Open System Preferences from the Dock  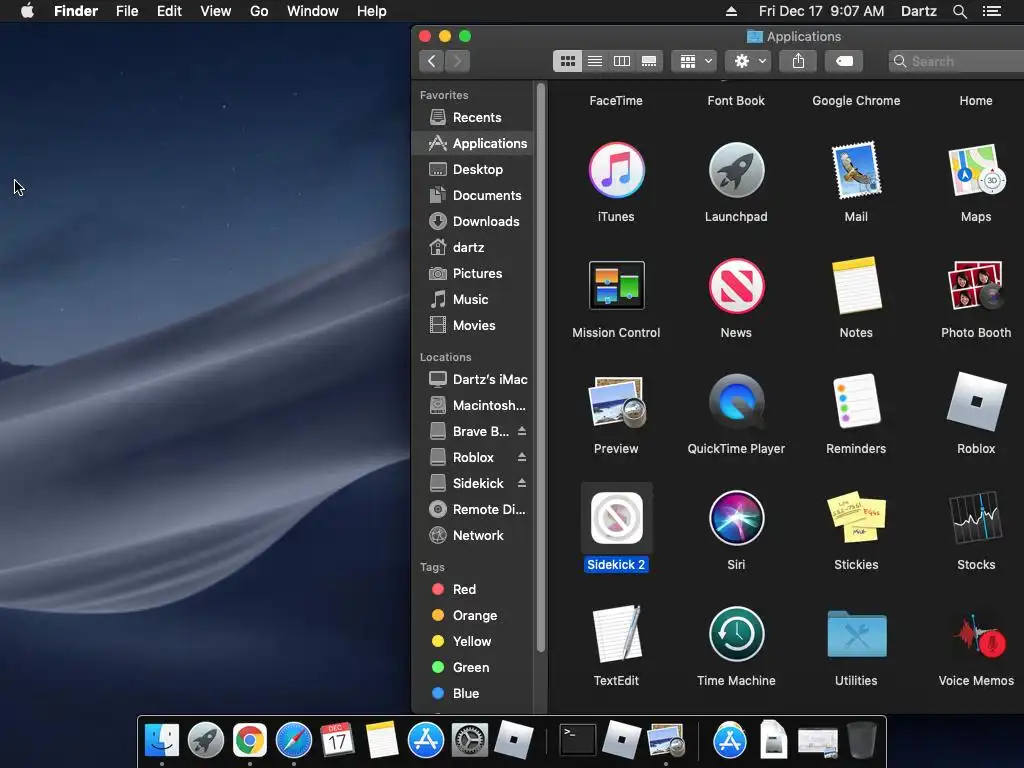point(470,741)
